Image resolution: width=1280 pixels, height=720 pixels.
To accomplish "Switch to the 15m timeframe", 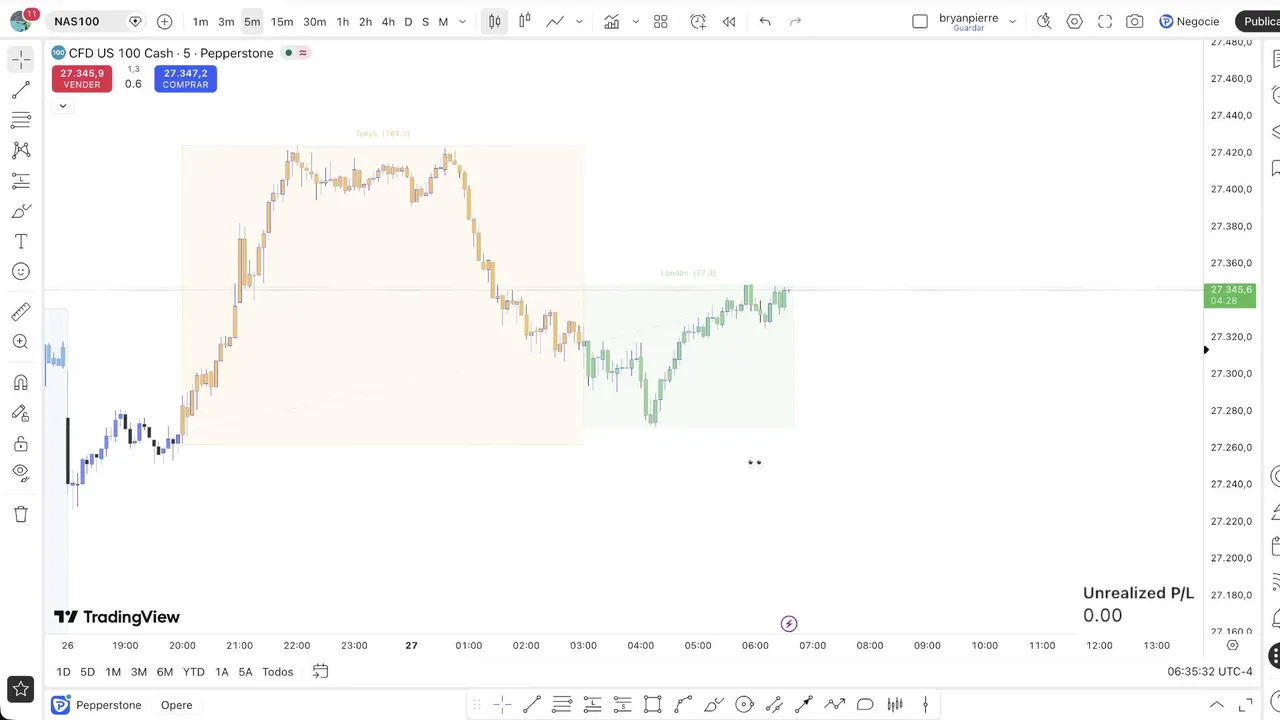I will pyautogui.click(x=282, y=21).
